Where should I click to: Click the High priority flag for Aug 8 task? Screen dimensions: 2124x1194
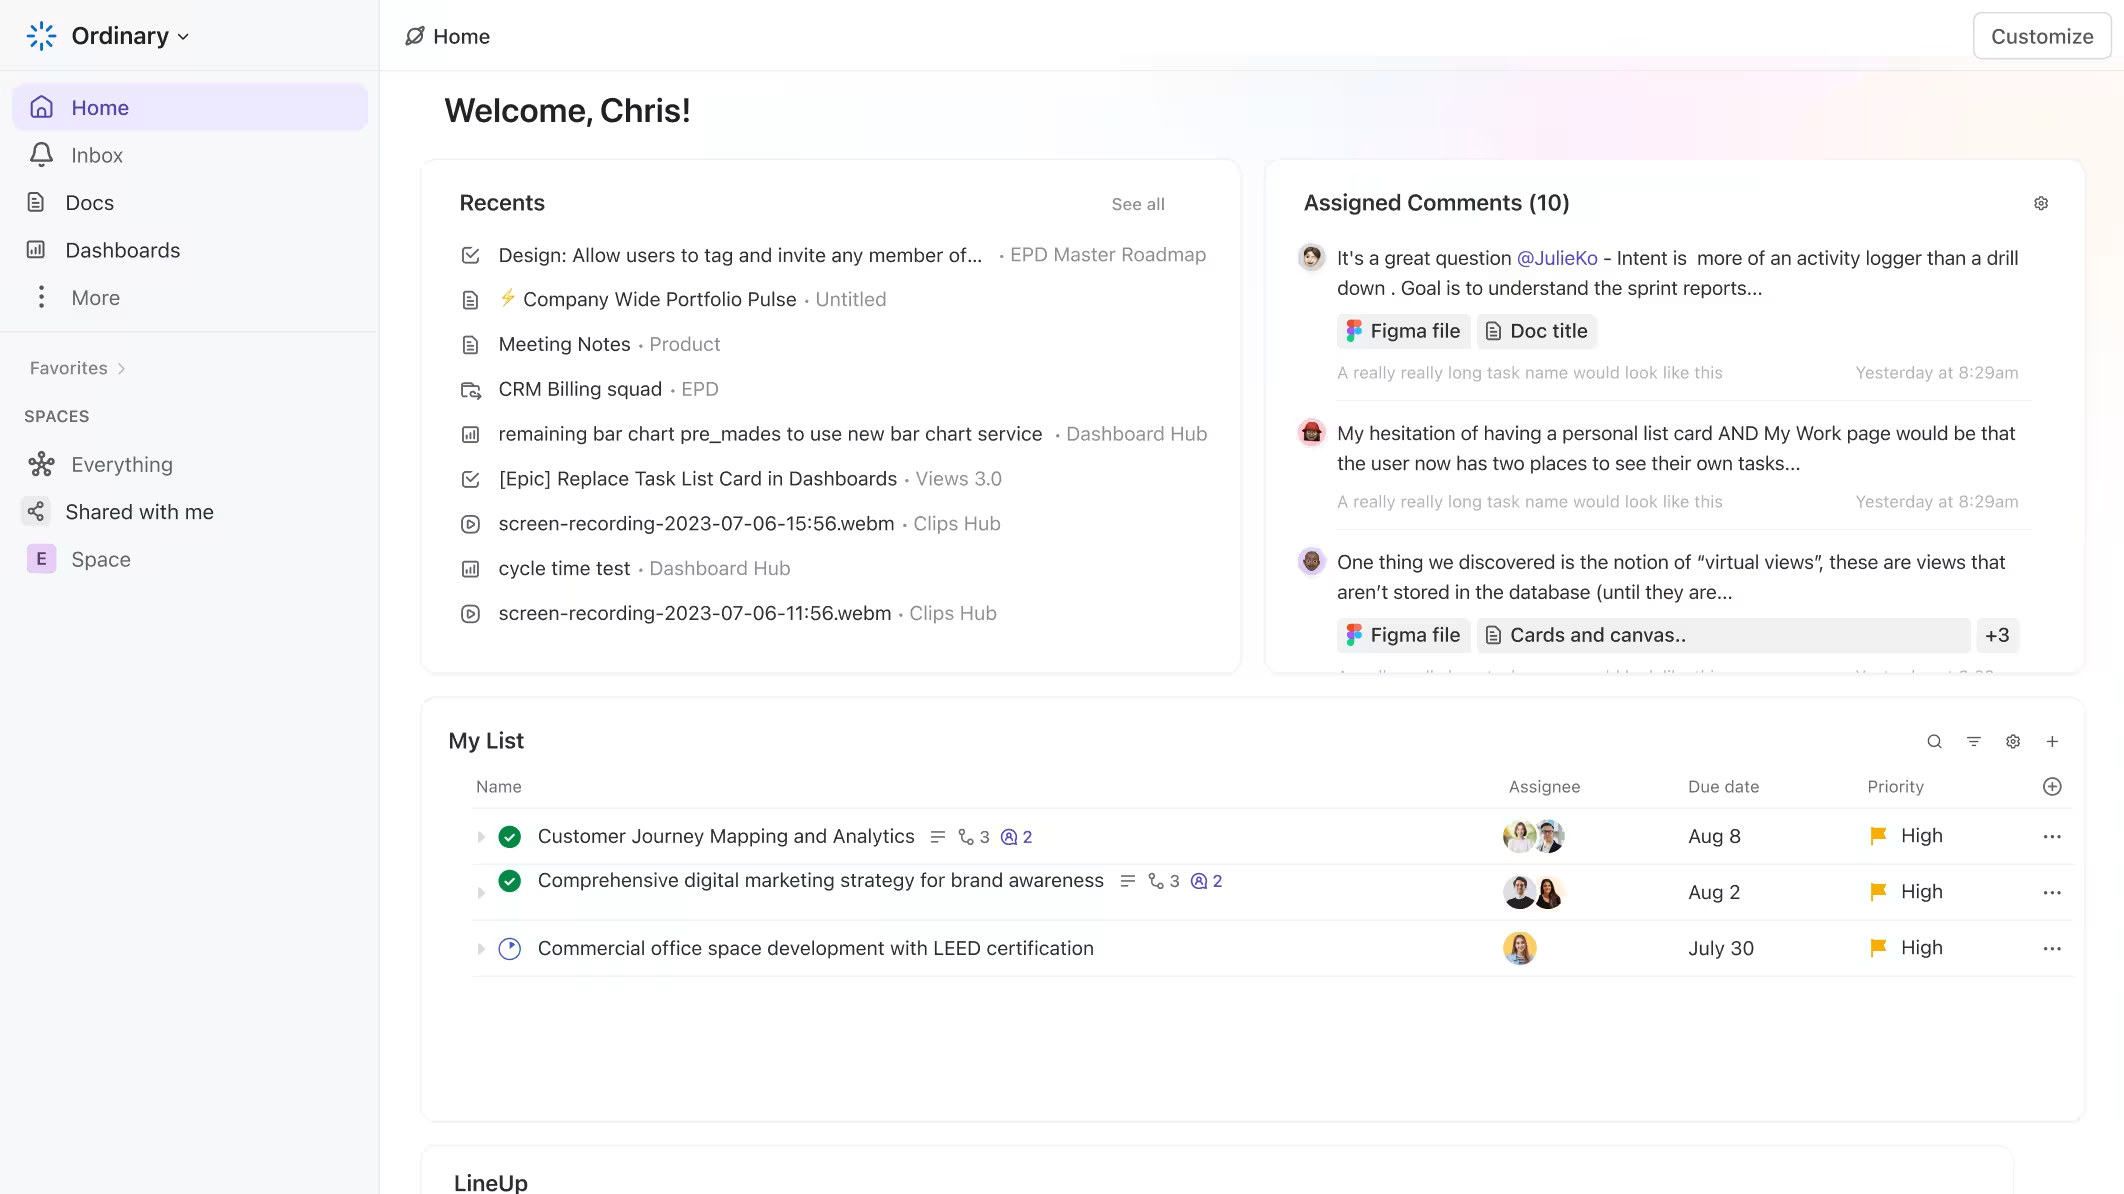pyautogui.click(x=1878, y=836)
